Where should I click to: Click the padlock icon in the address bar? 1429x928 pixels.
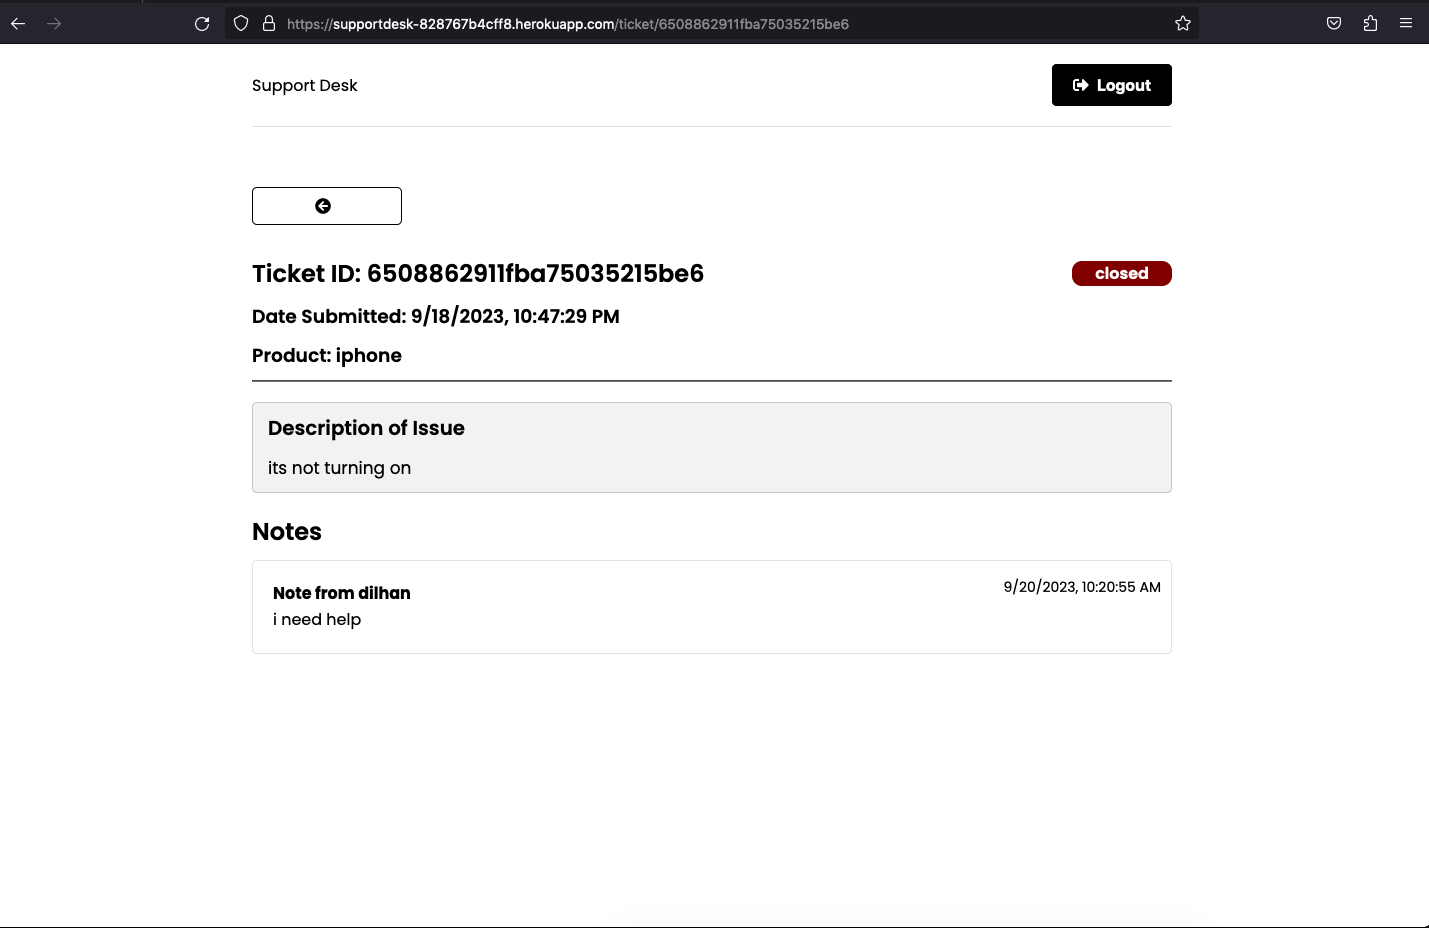(x=268, y=23)
